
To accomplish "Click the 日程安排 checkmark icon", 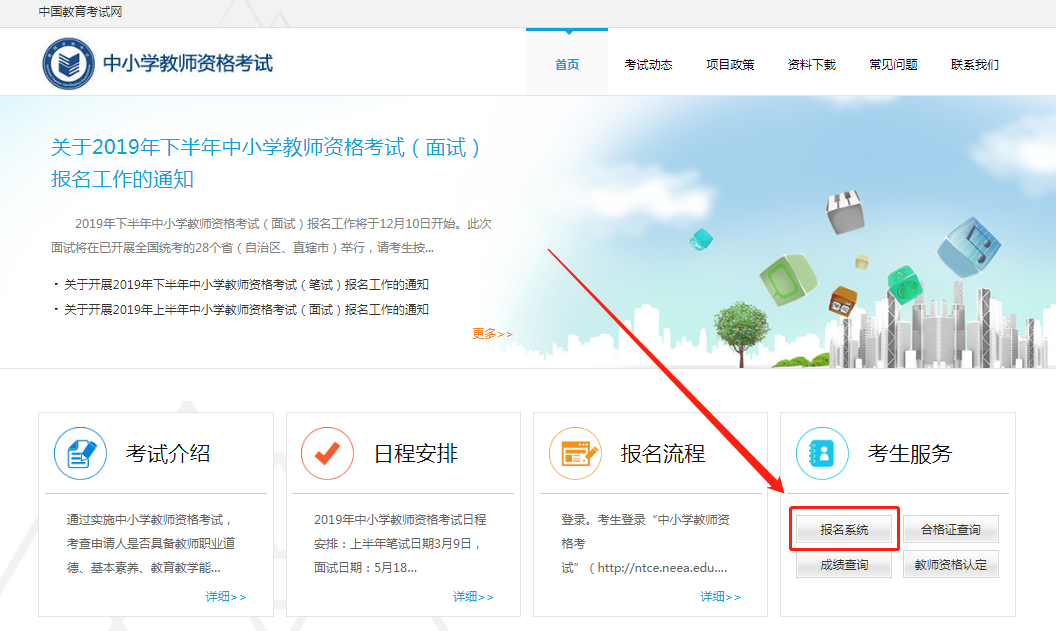I will pos(327,453).
